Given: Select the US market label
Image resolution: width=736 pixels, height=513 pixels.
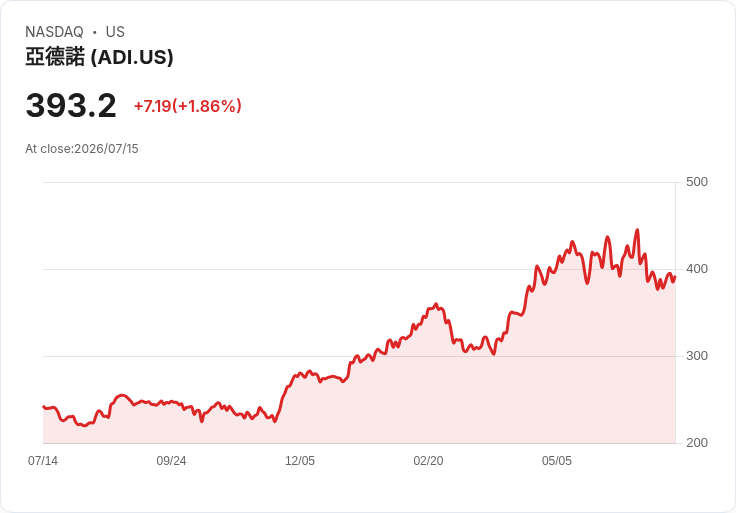Looking at the screenshot, I should click(115, 32).
